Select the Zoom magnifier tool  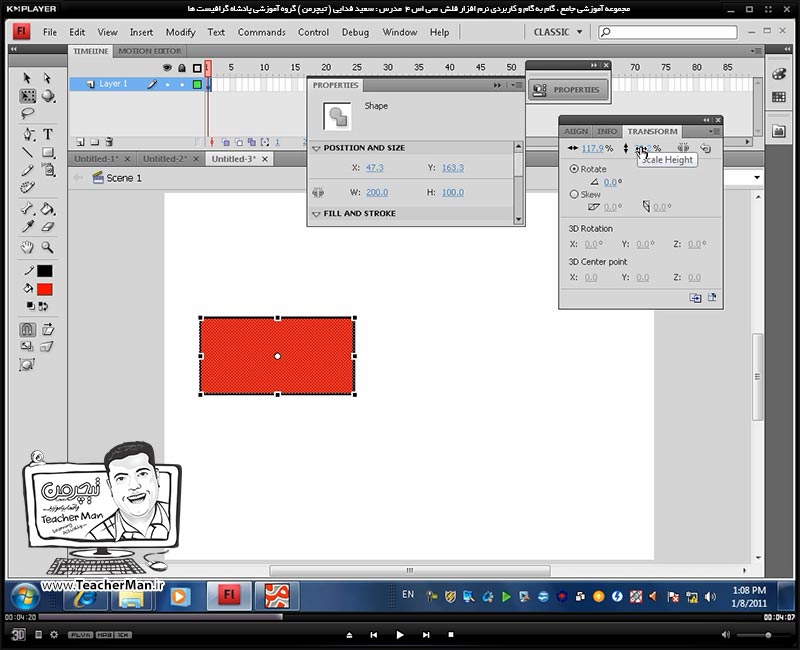[47, 247]
